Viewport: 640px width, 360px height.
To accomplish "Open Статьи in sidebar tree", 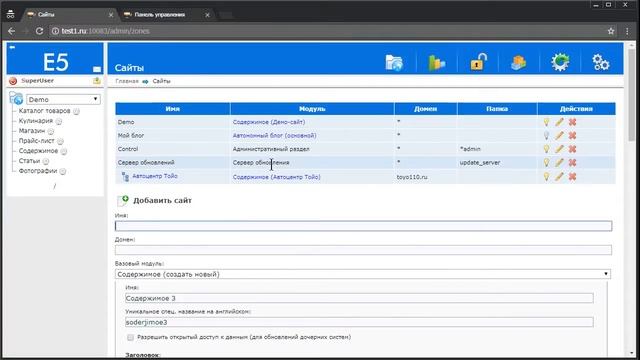I will (x=29, y=161).
